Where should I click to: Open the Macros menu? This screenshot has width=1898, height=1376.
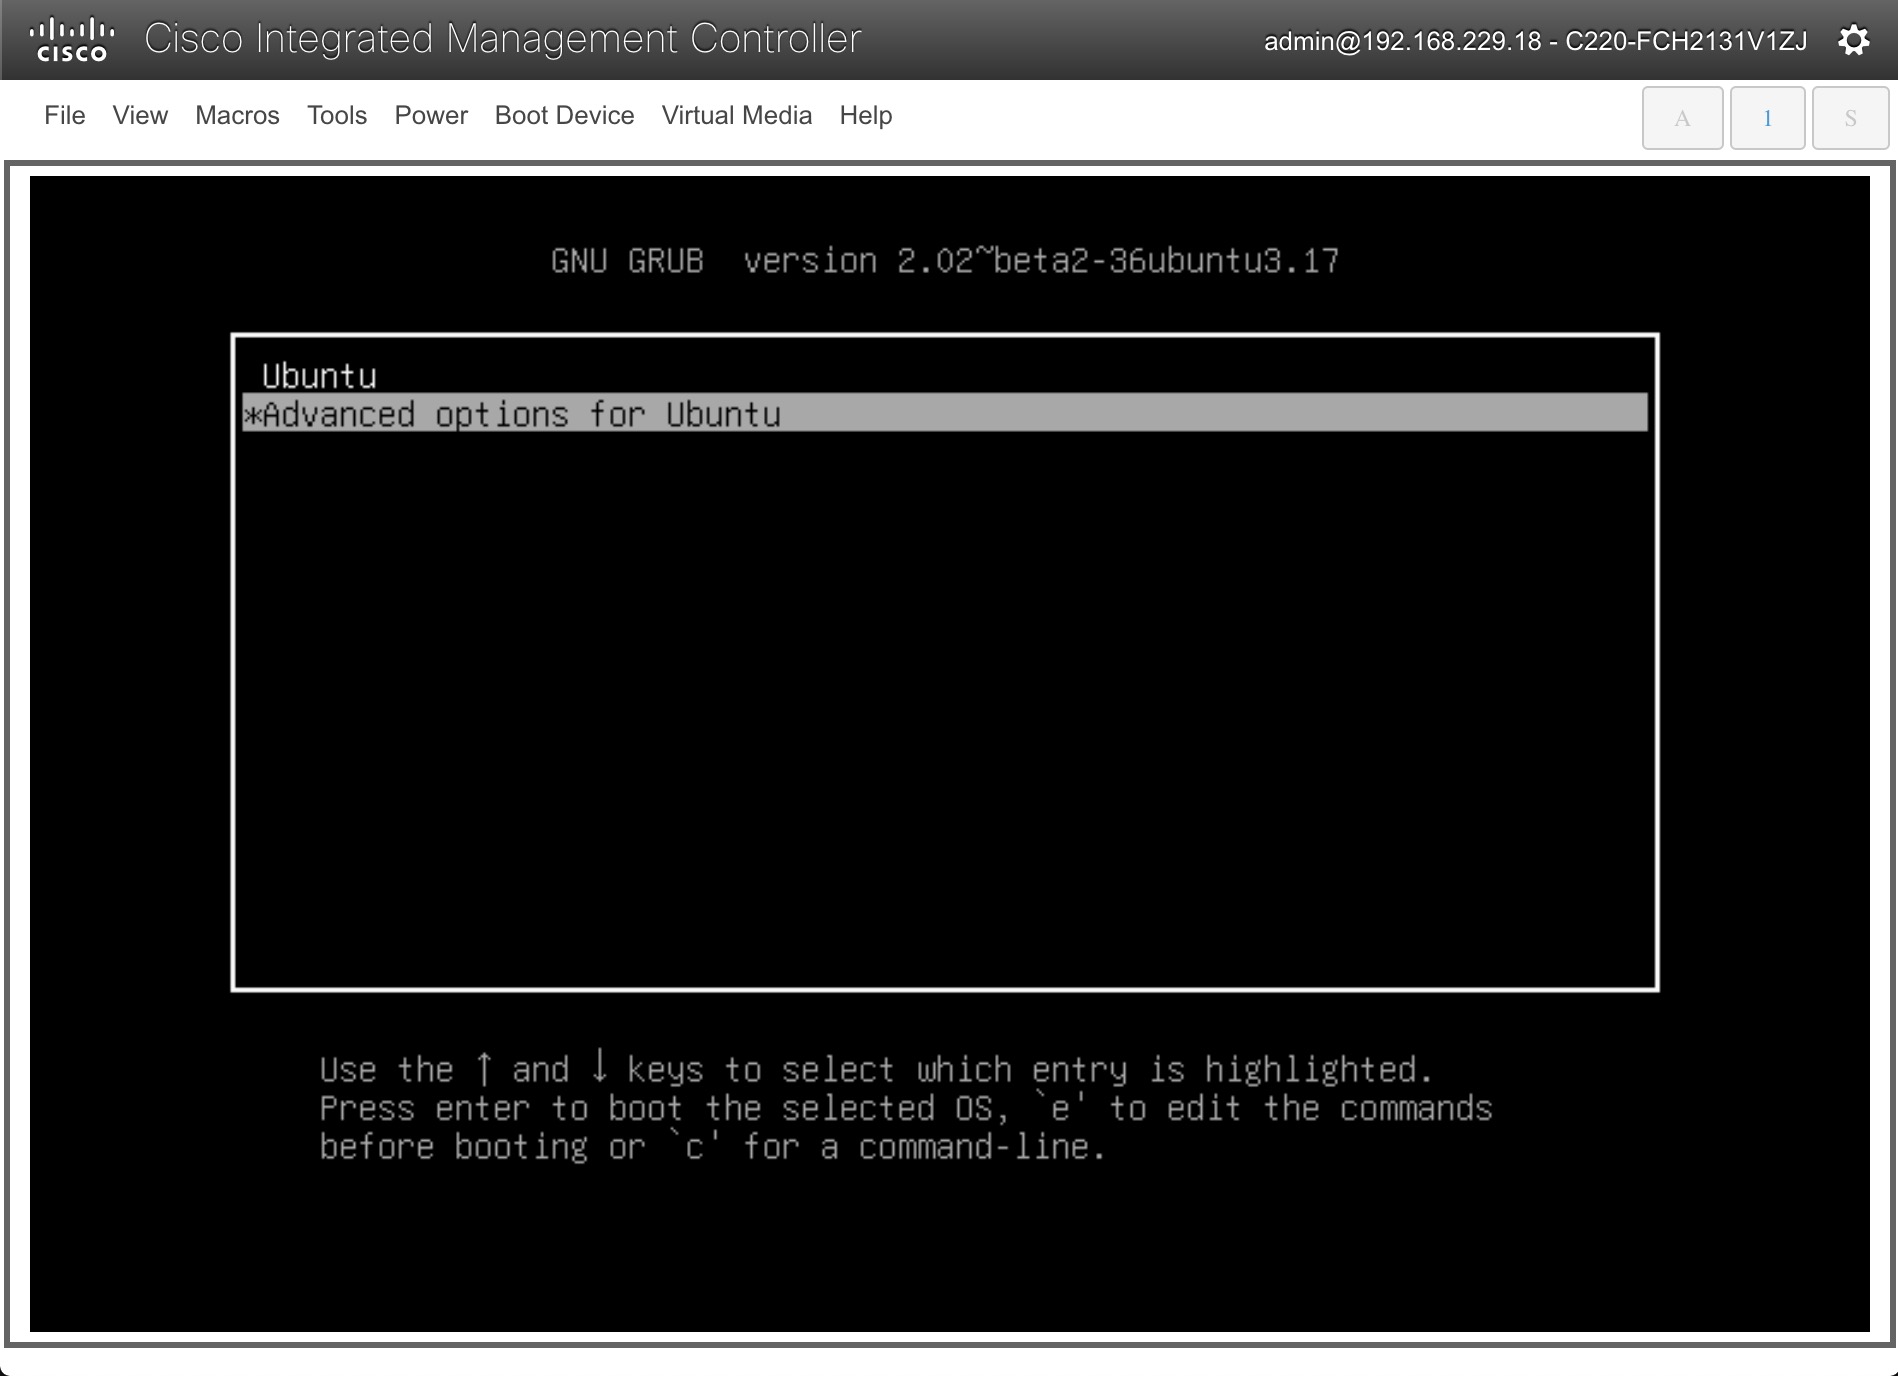(237, 116)
